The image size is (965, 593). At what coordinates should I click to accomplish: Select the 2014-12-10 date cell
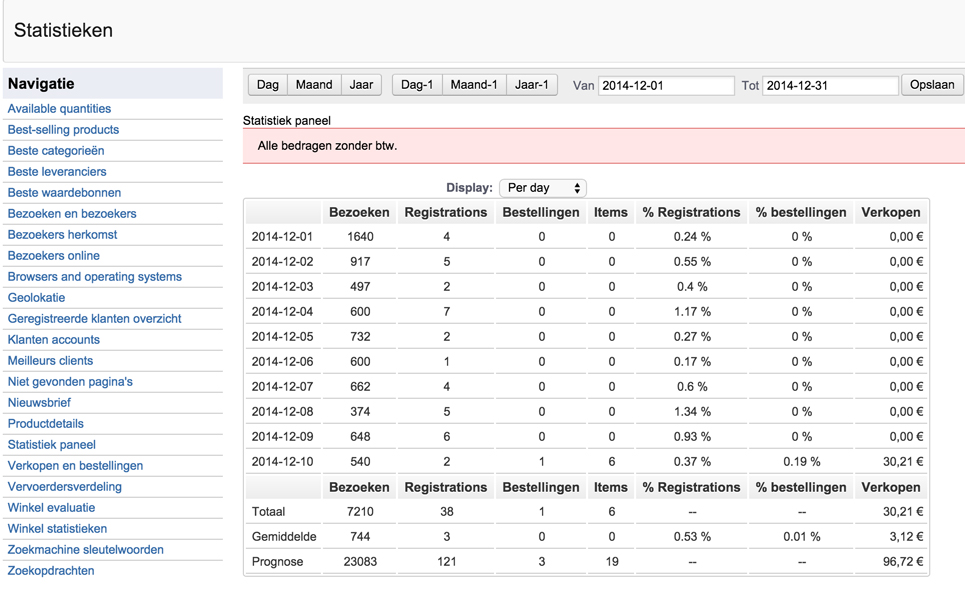pyautogui.click(x=282, y=462)
